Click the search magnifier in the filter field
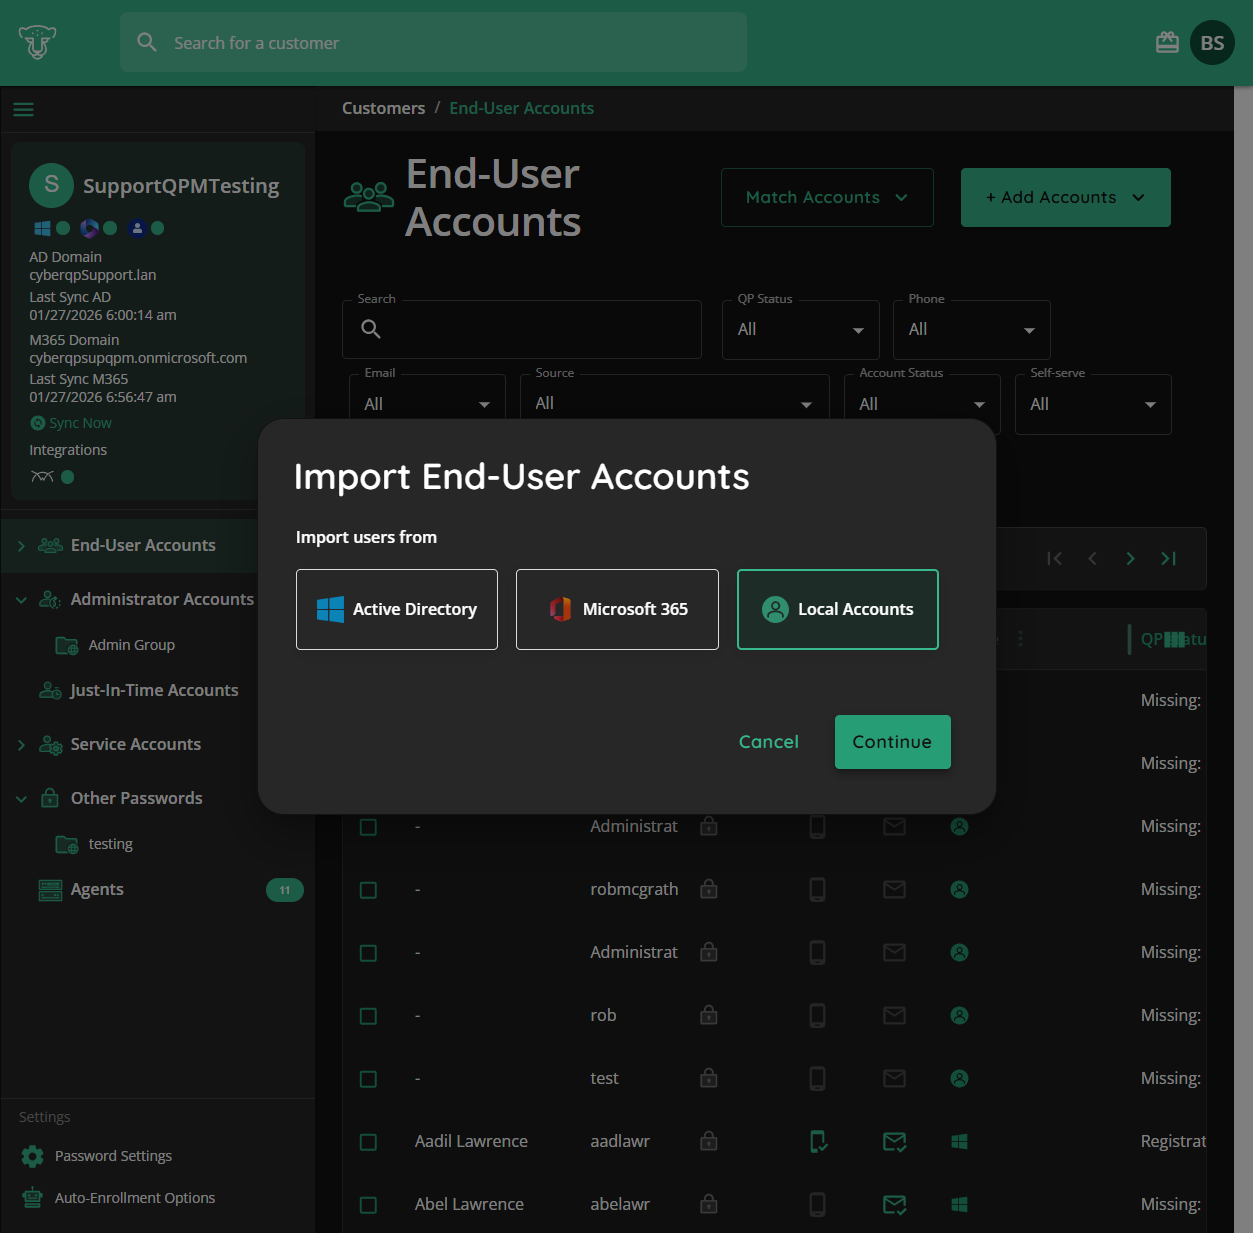This screenshot has height=1233, width=1253. (x=371, y=329)
